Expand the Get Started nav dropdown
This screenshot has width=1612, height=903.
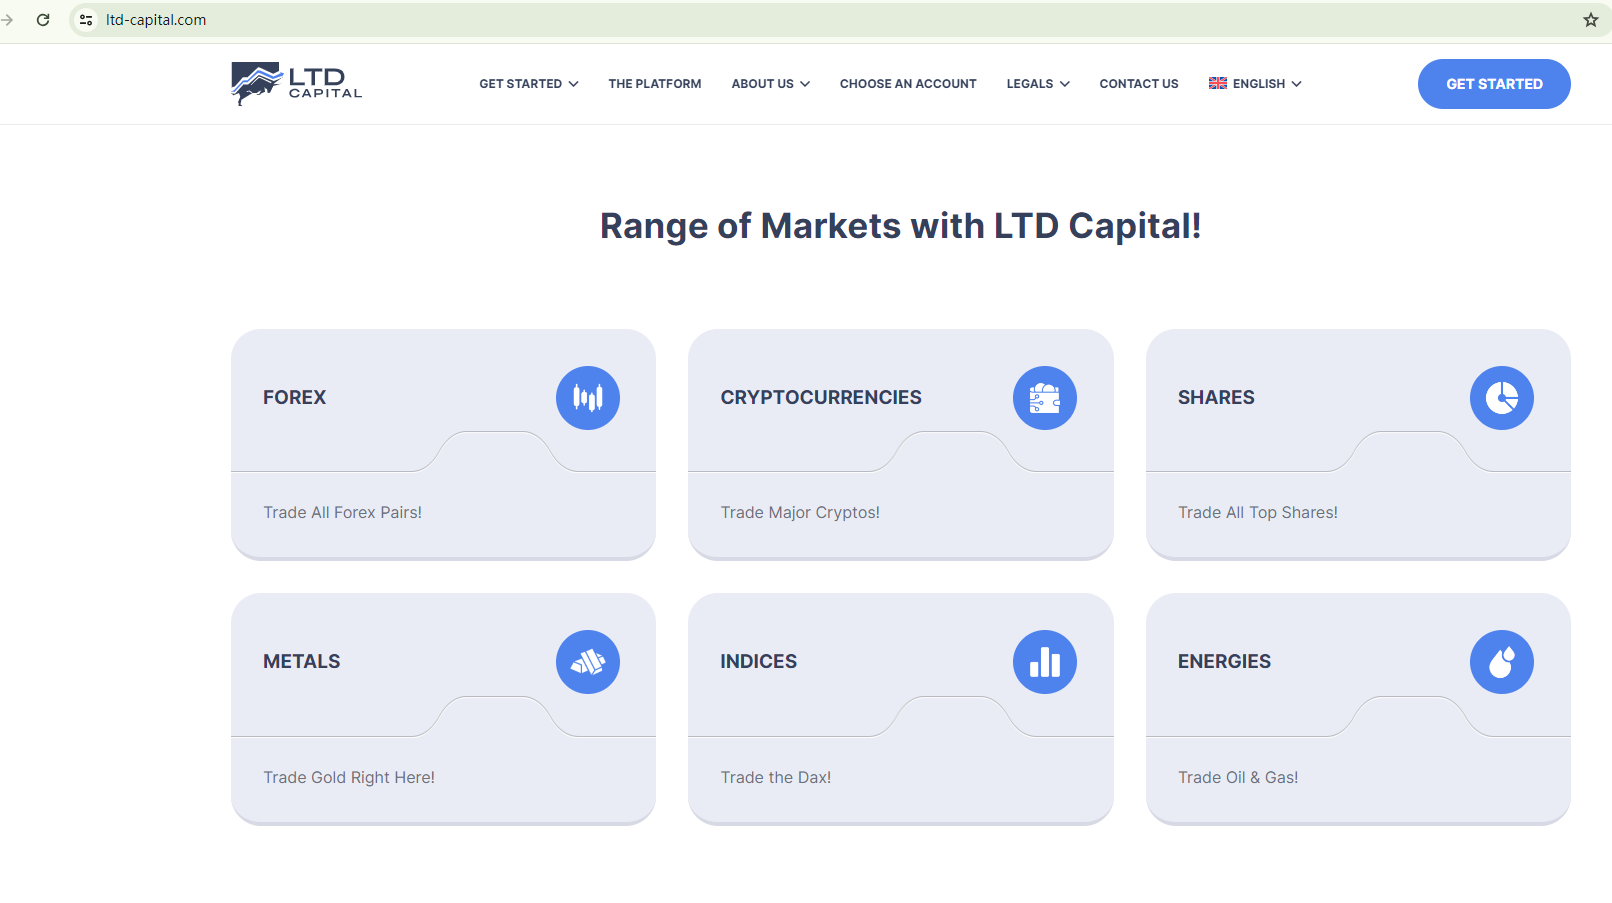[x=528, y=84]
